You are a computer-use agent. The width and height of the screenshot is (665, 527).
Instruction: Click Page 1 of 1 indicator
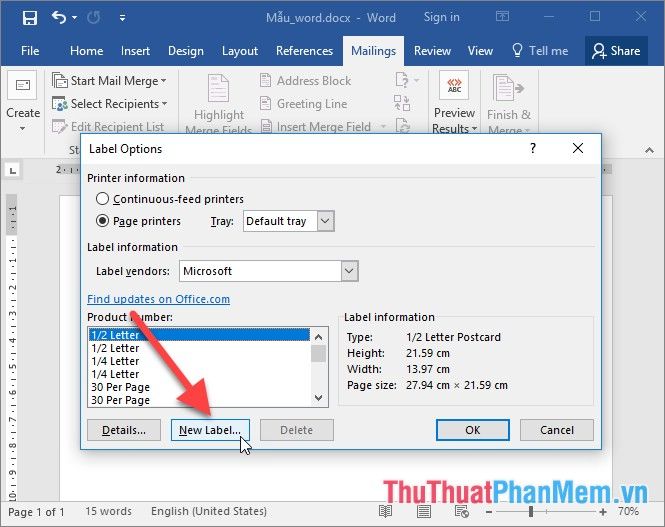coord(36,512)
